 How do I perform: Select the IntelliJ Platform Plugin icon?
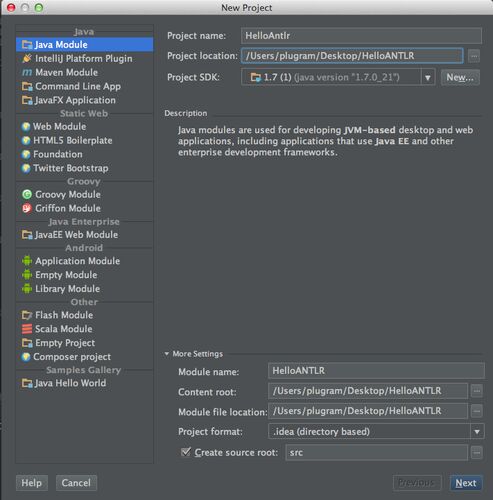point(27,59)
